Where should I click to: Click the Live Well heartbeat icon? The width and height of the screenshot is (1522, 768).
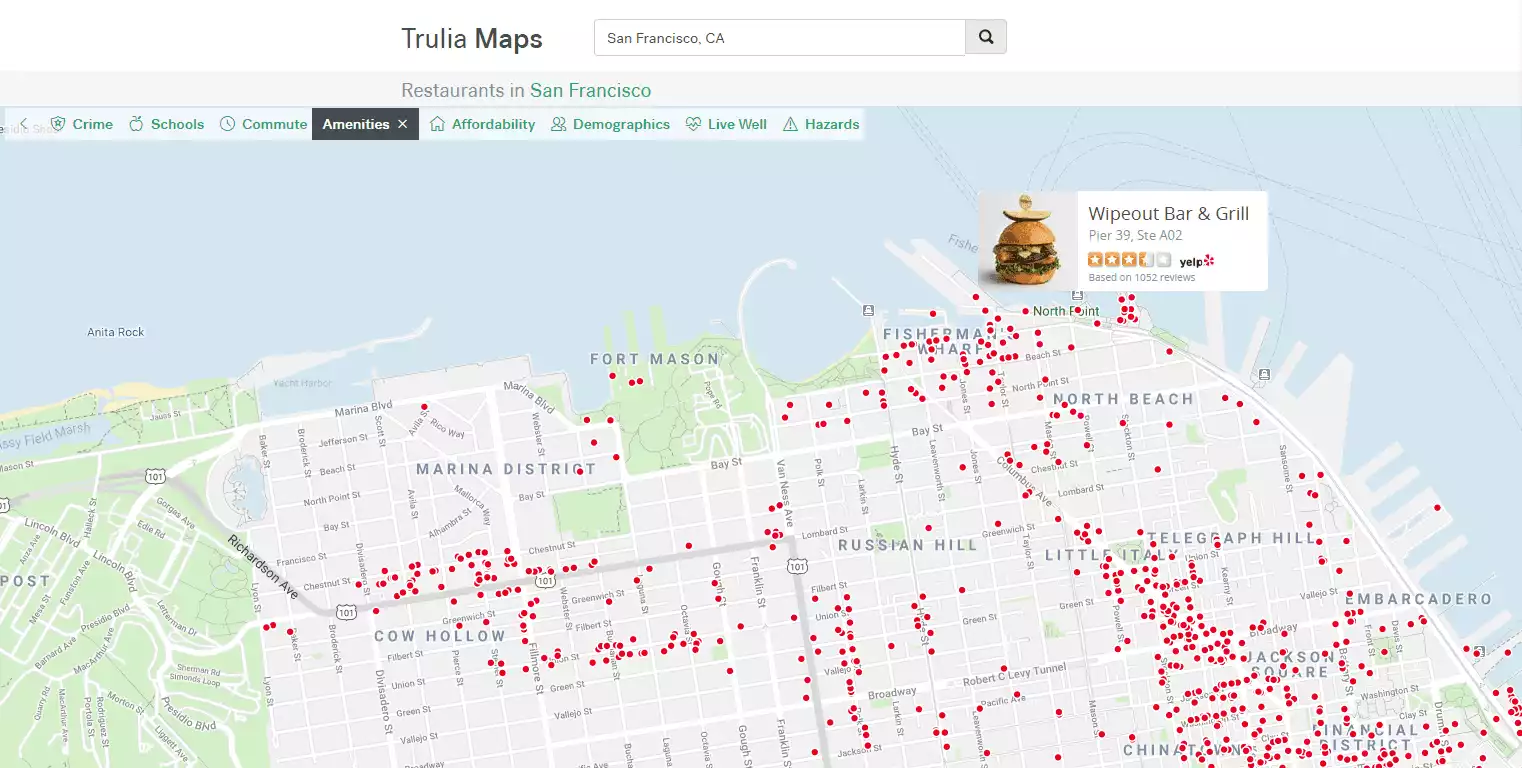[693, 124]
